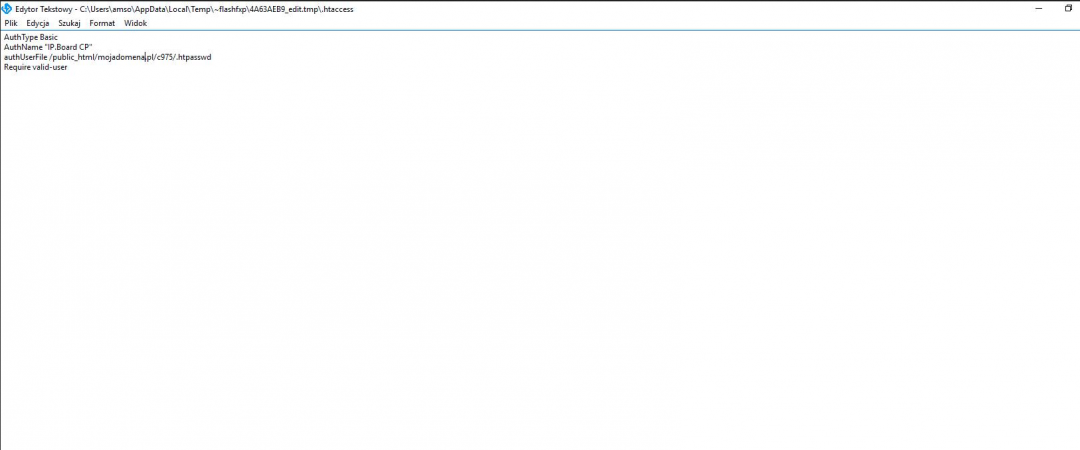Viewport: 1080px width, 450px height.
Task: Place cursor on the word Basic
Action: pos(49,37)
